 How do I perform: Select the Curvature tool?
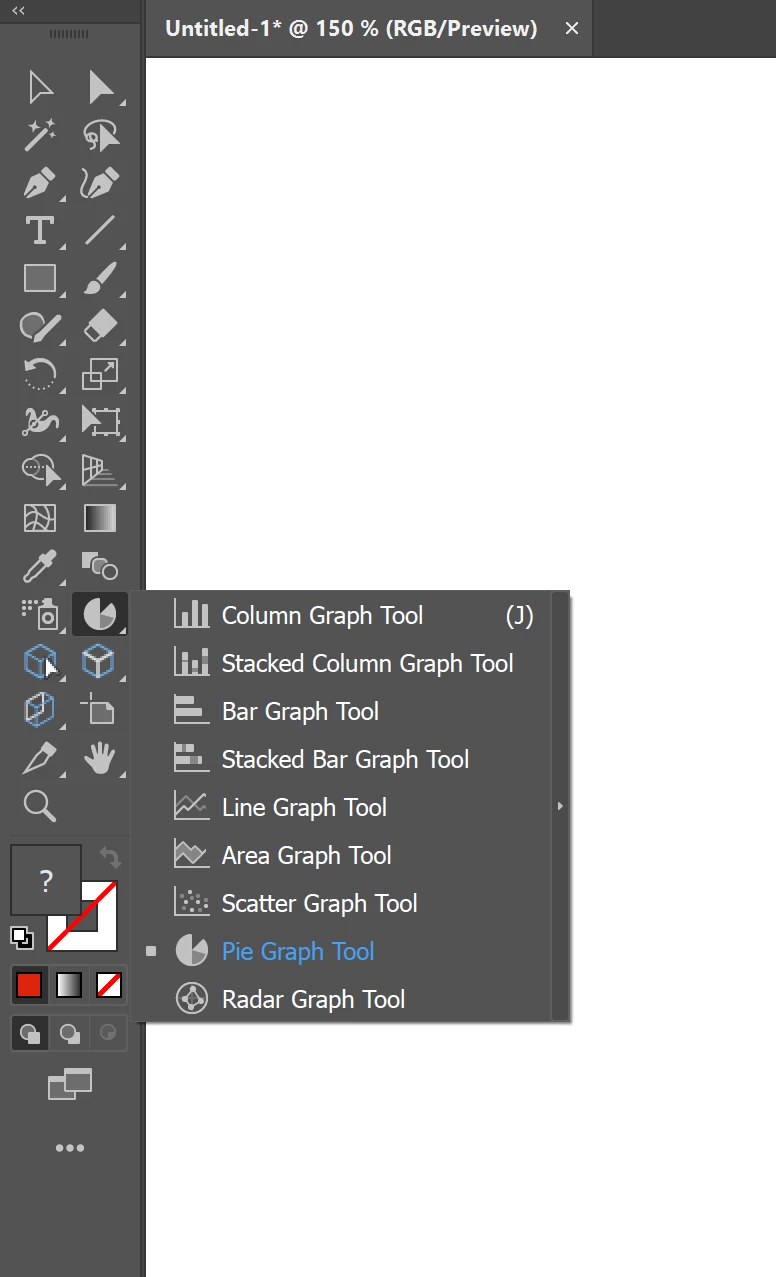point(100,182)
